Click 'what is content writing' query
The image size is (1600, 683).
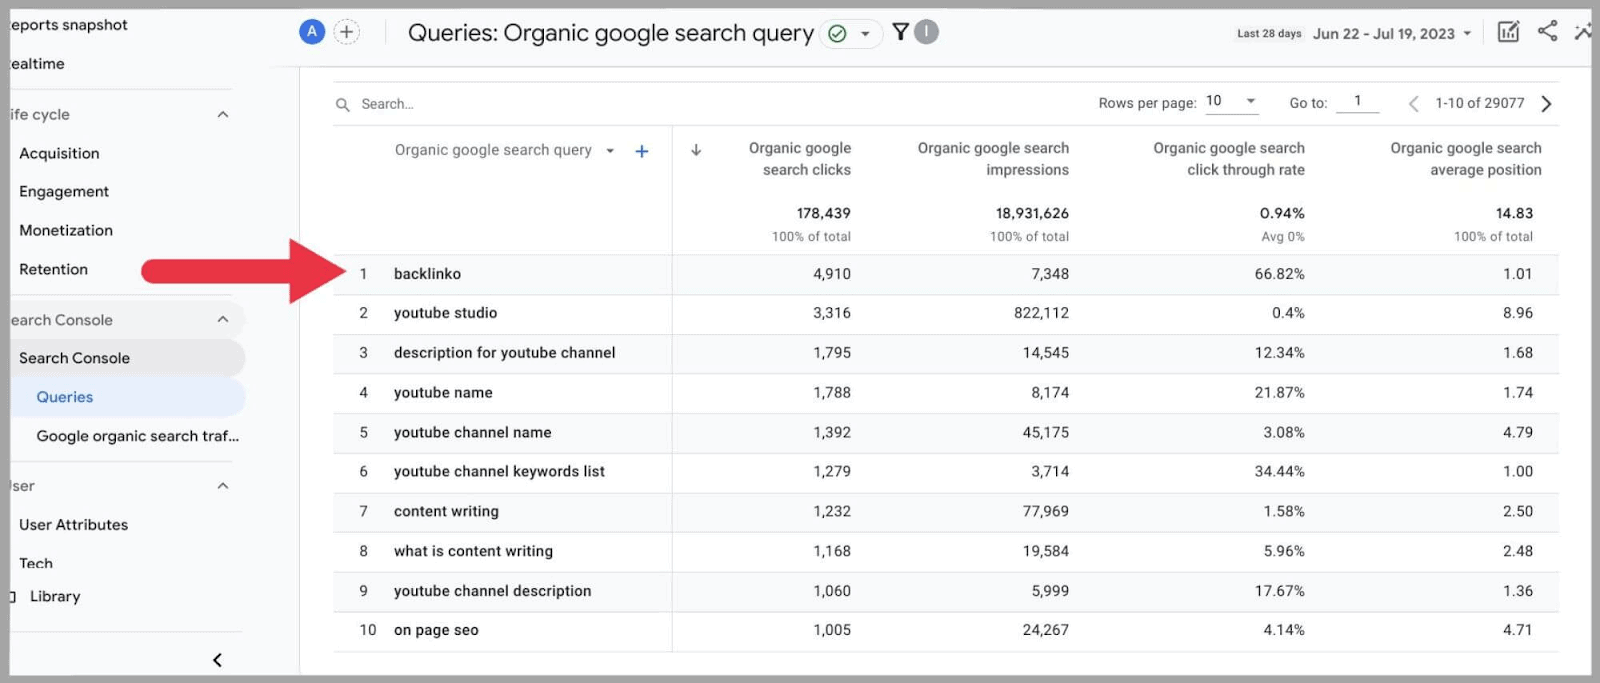473,552
